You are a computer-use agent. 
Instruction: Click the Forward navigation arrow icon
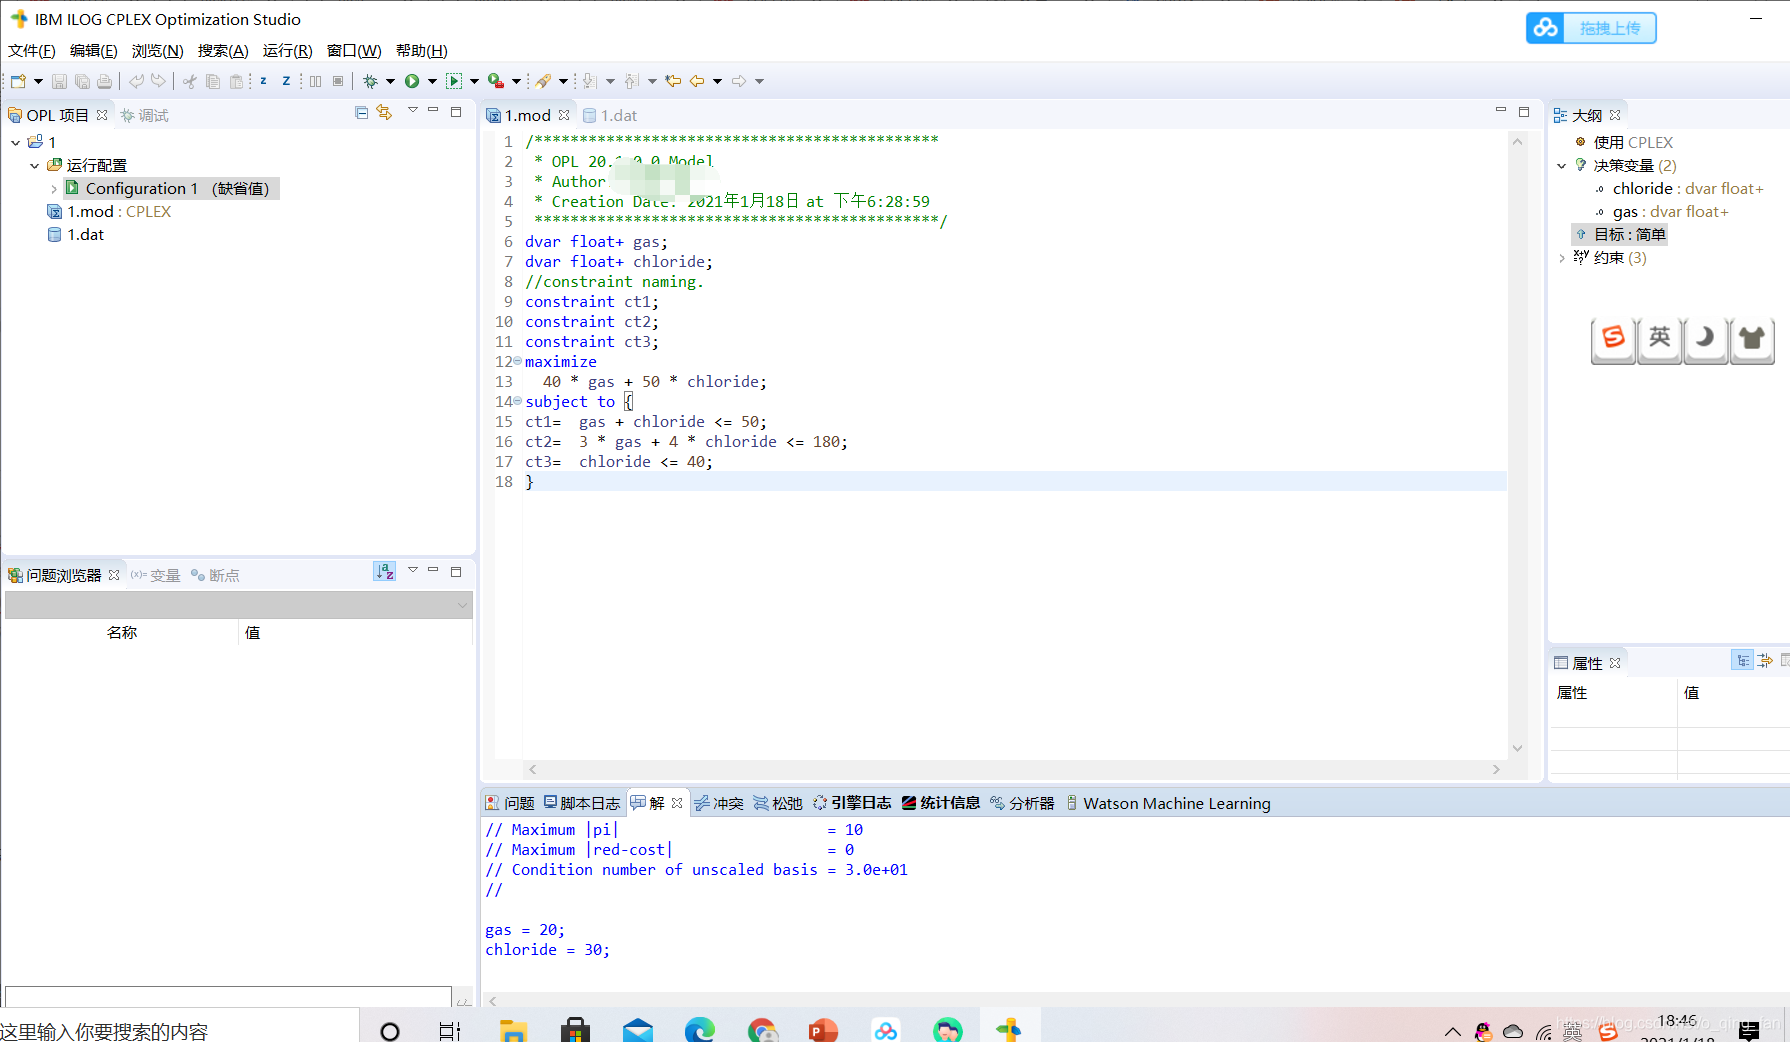pyautogui.click(x=739, y=81)
